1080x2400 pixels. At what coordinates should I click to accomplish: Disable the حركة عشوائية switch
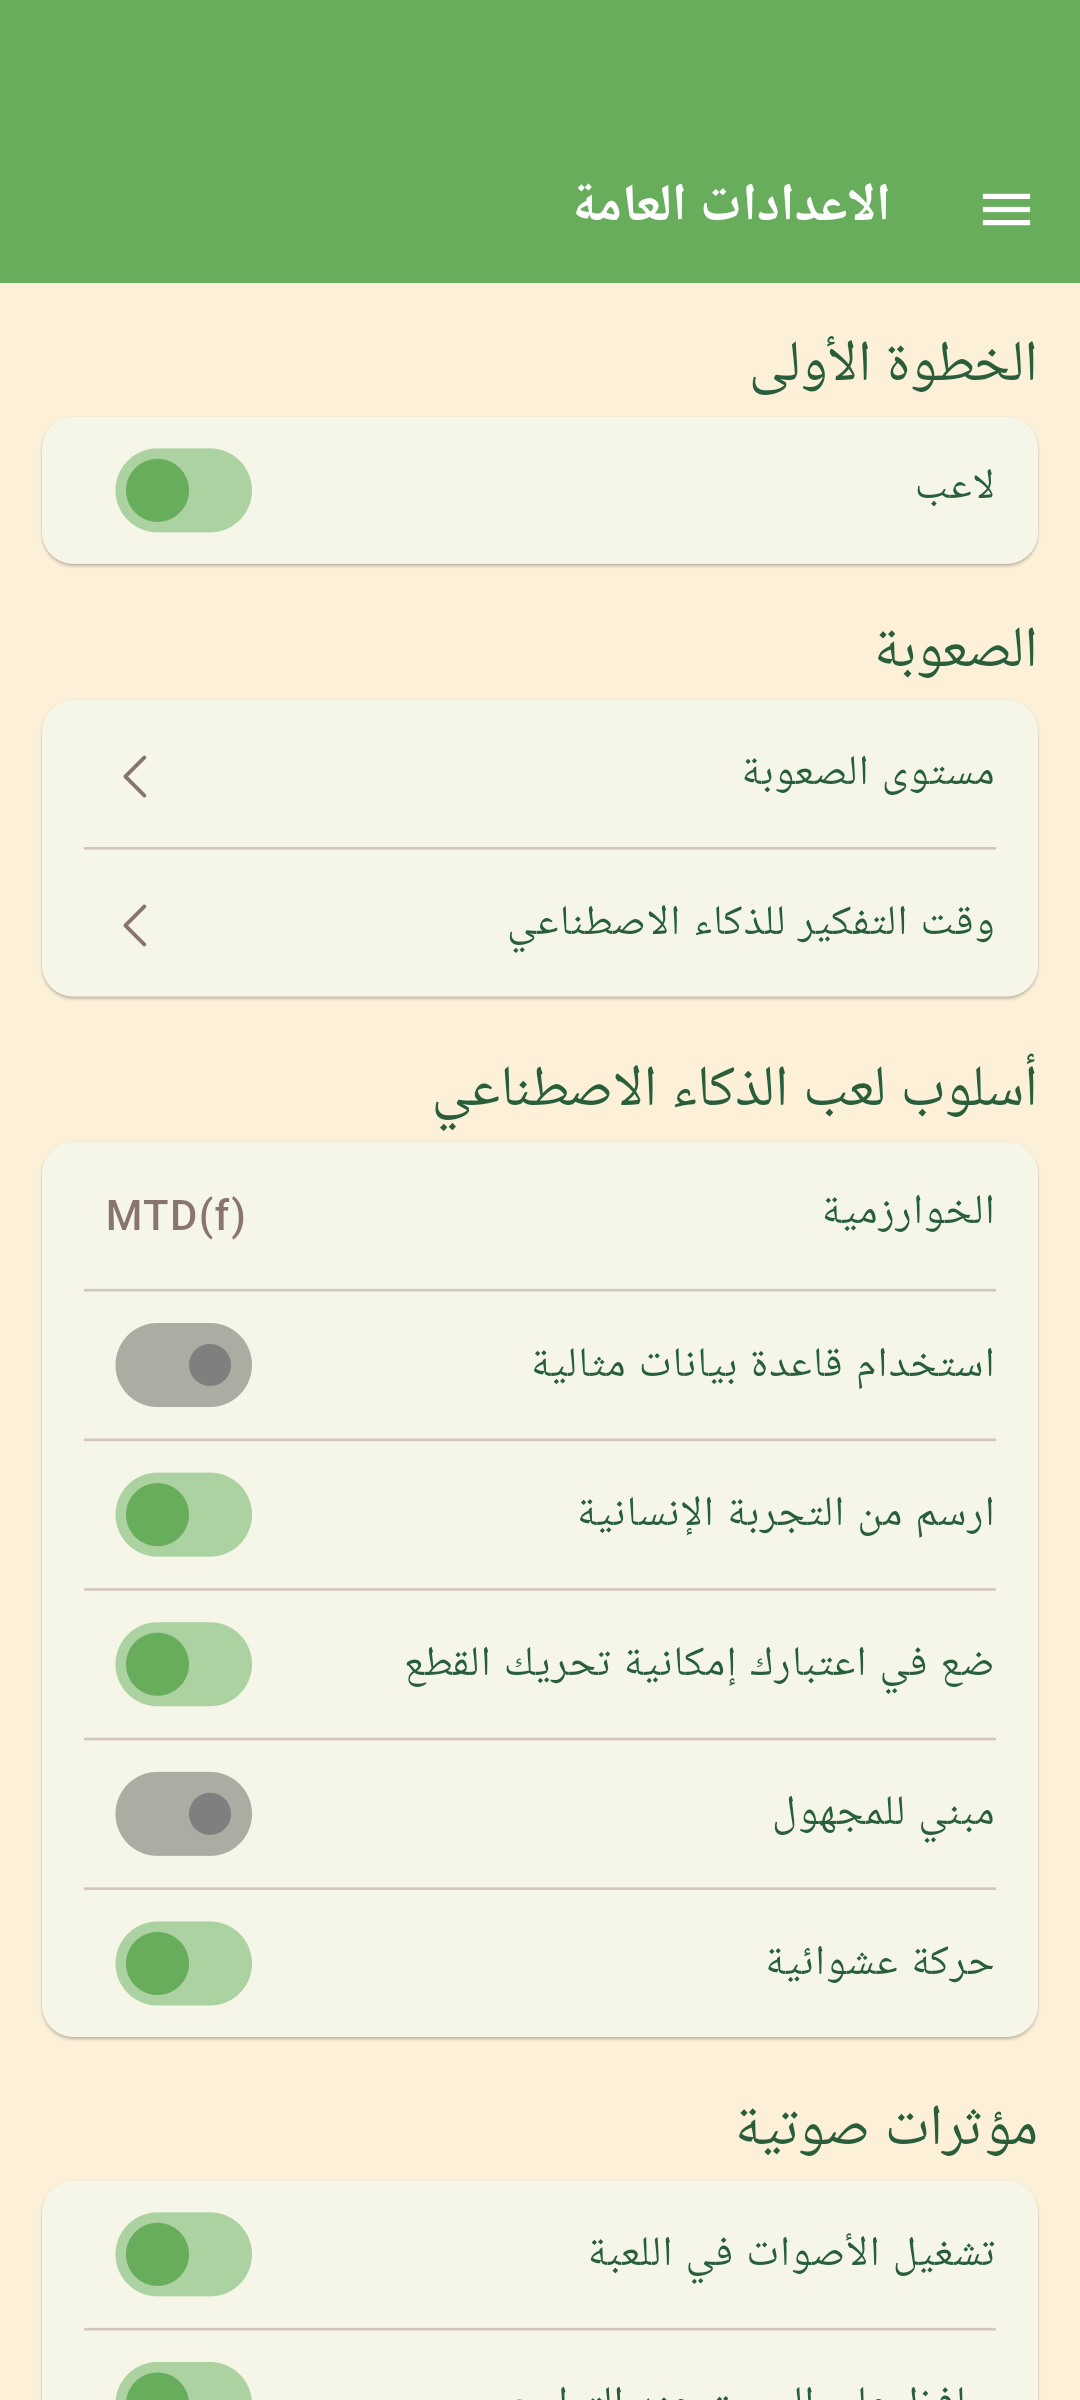click(x=183, y=1963)
